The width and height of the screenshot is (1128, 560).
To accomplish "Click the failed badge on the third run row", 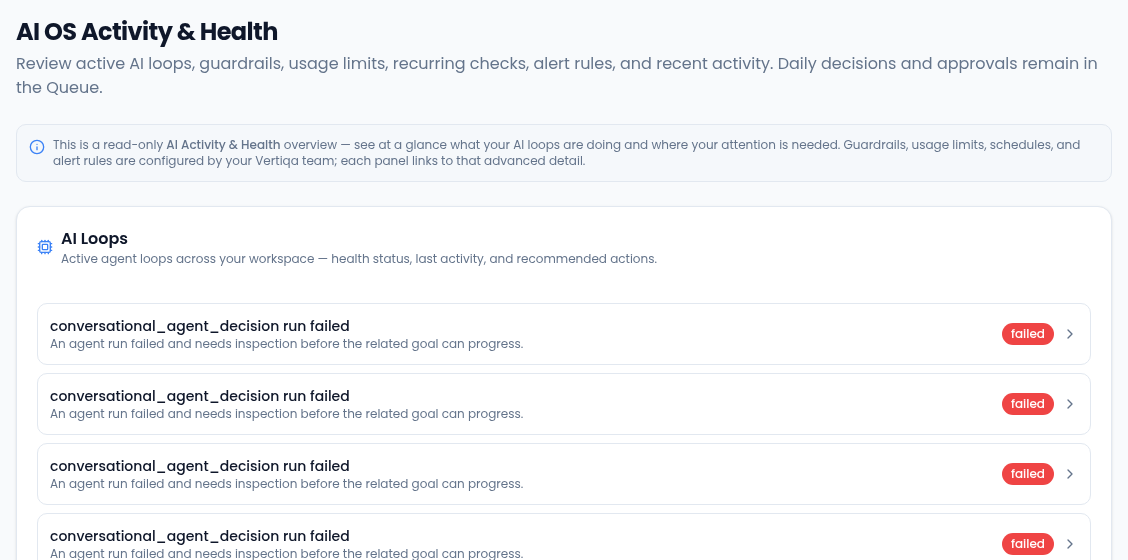I will click(1027, 474).
